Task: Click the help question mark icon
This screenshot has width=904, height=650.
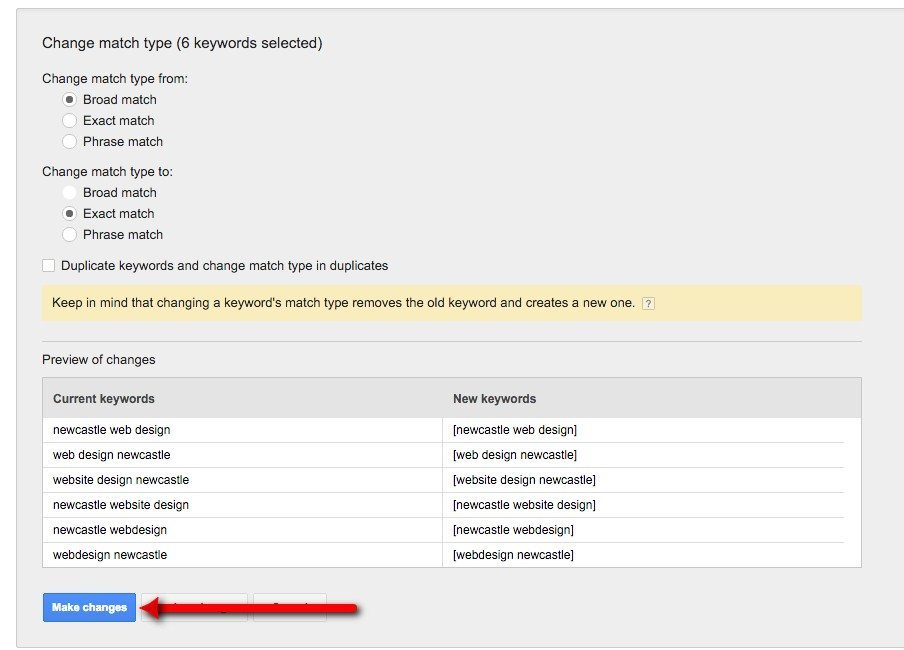Action: (648, 302)
